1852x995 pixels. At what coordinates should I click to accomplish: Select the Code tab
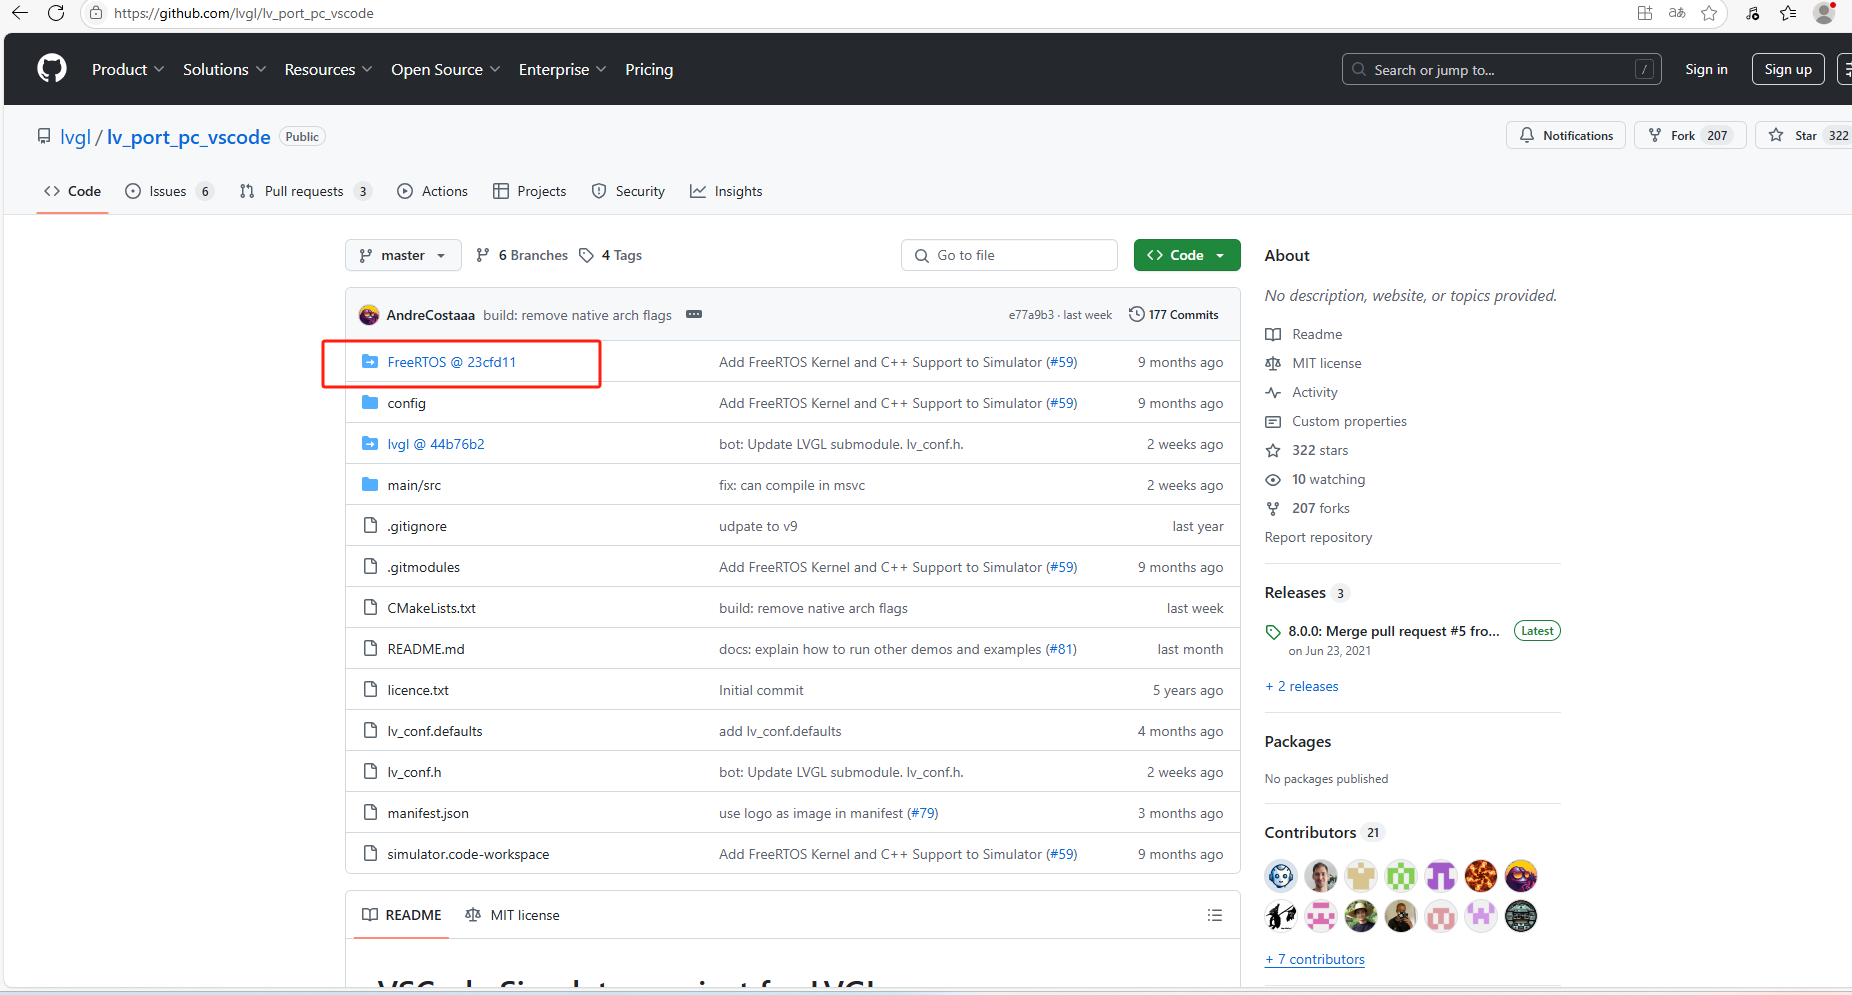click(x=72, y=191)
